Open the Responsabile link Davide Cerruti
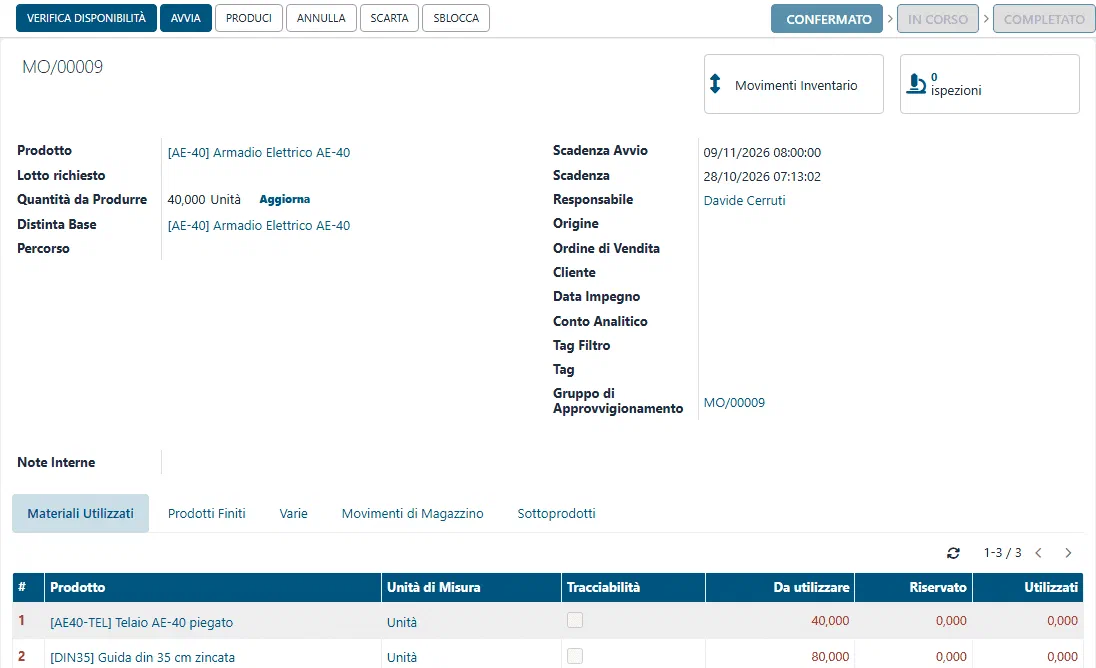The width and height of the screenshot is (1096, 668). [744, 201]
